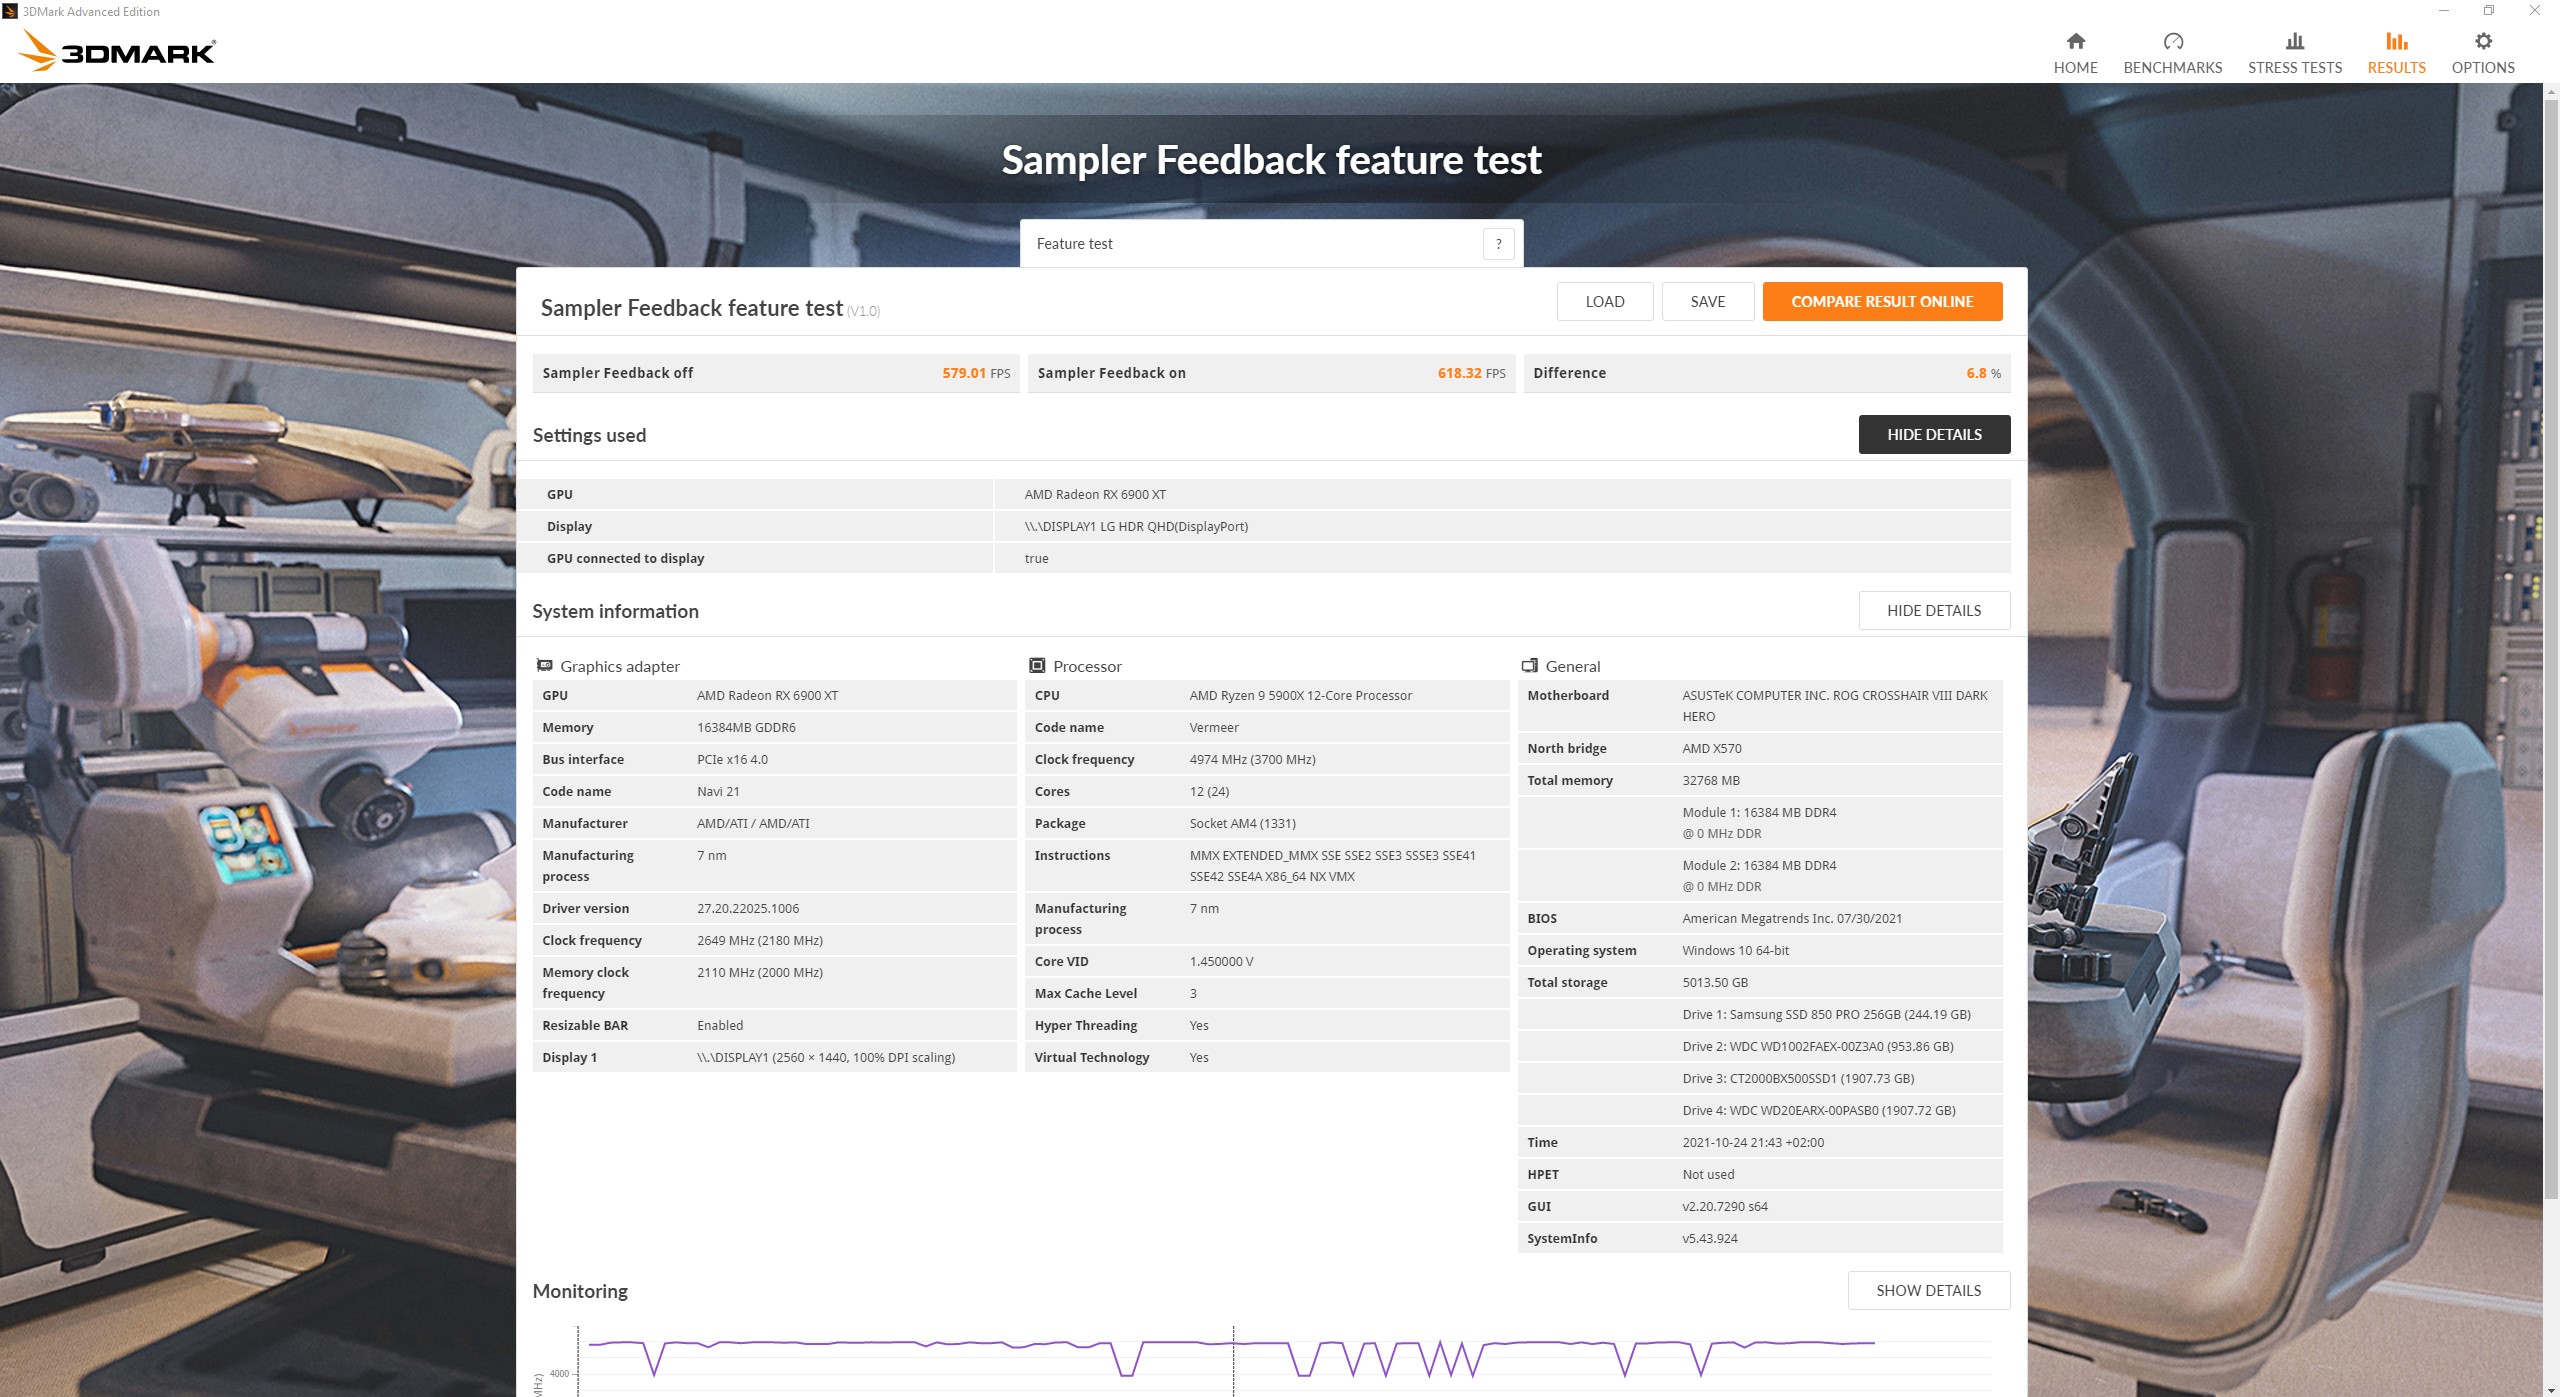Image resolution: width=2560 pixels, height=1397 pixels.
Task: Click the Bus interface PCIe x16 4.0 value
Action: tap(732, 760)
